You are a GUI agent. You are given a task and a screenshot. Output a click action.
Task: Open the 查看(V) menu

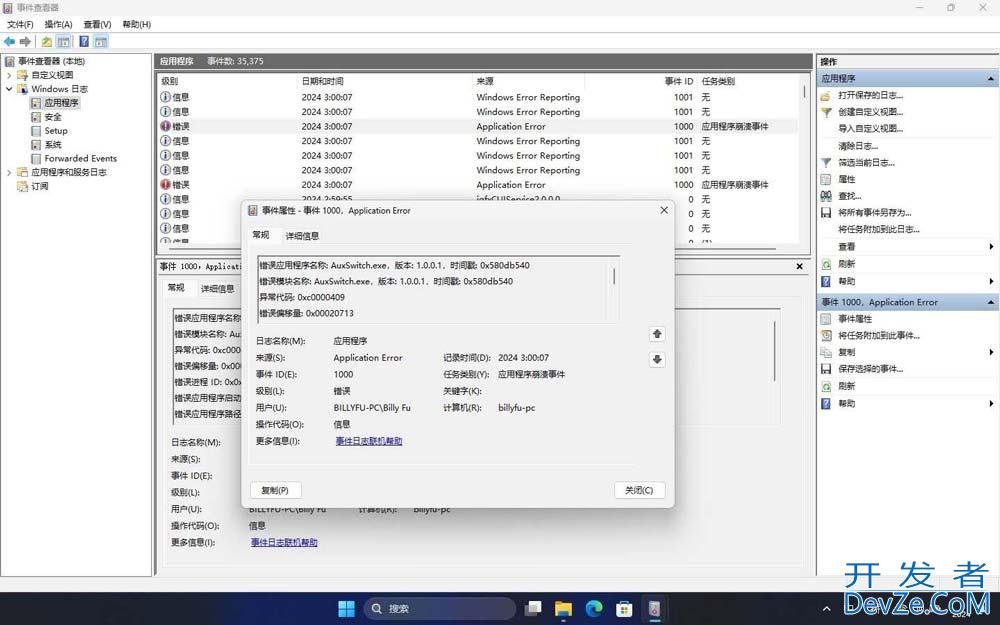click(97, 24)
